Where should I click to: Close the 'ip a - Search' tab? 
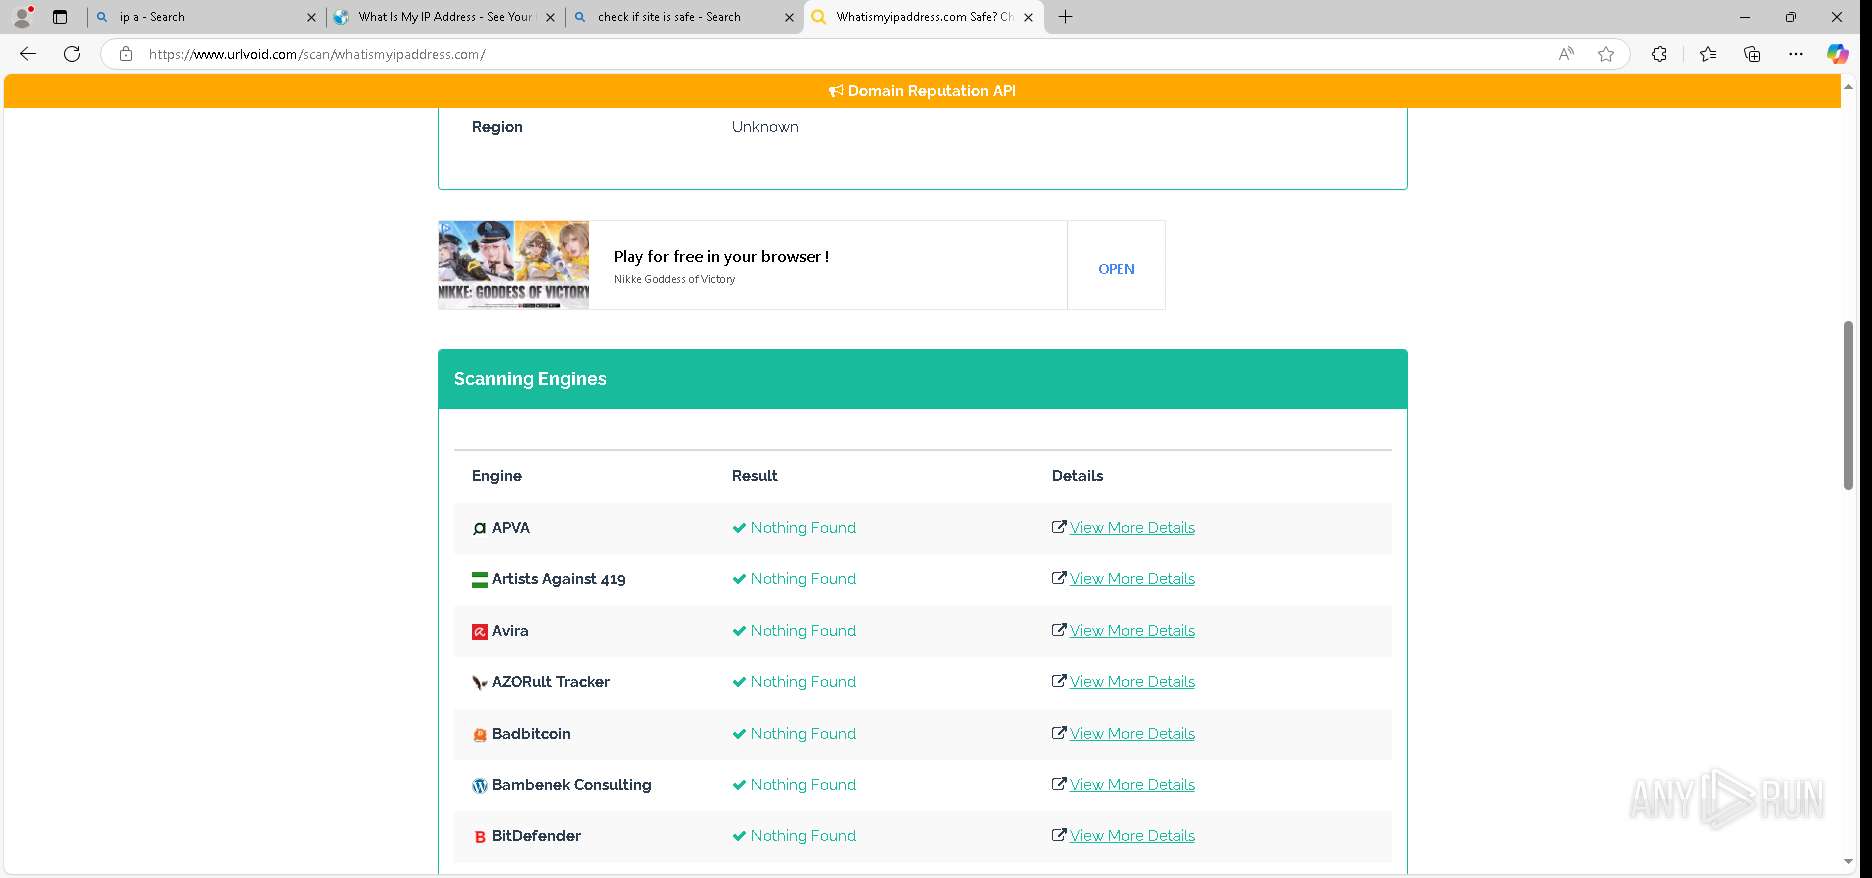click(x=311, y=17)
